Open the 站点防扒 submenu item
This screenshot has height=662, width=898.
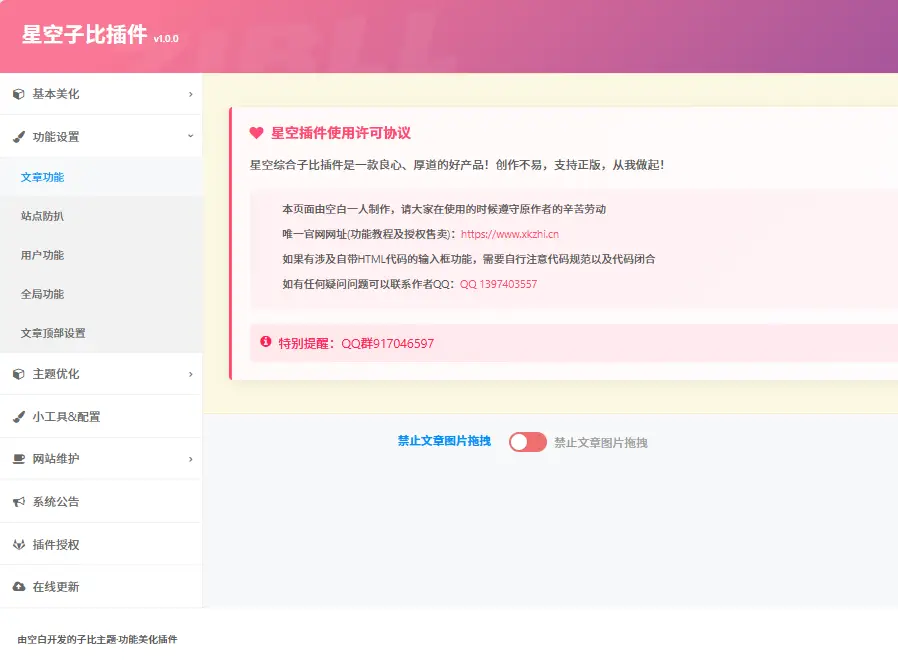tap(42, 216)
